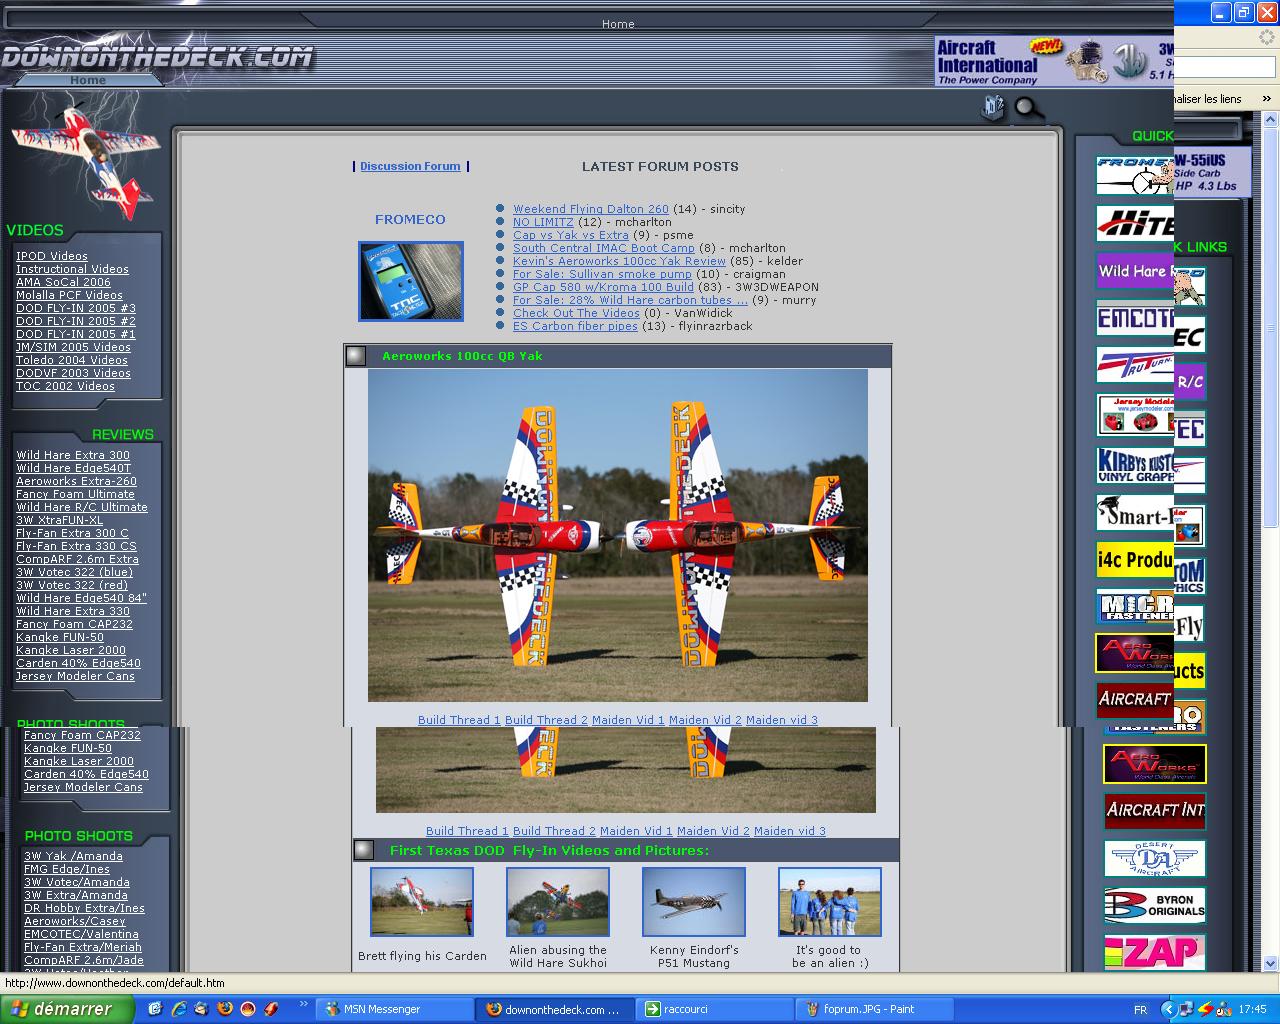Click the Home tab under the site logo
Image resolution: width=1280 pixels, height=1024 pixels.
point(87,80)
